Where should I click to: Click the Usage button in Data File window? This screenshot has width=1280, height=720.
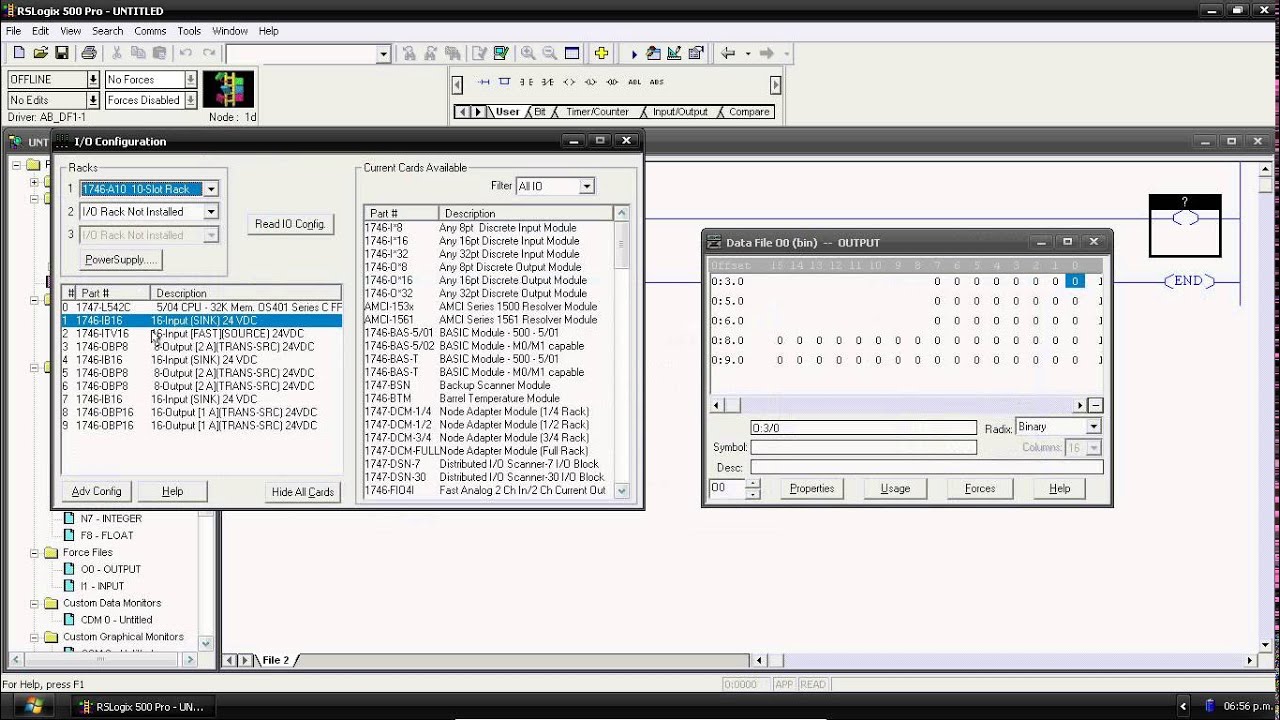[895, 489]
